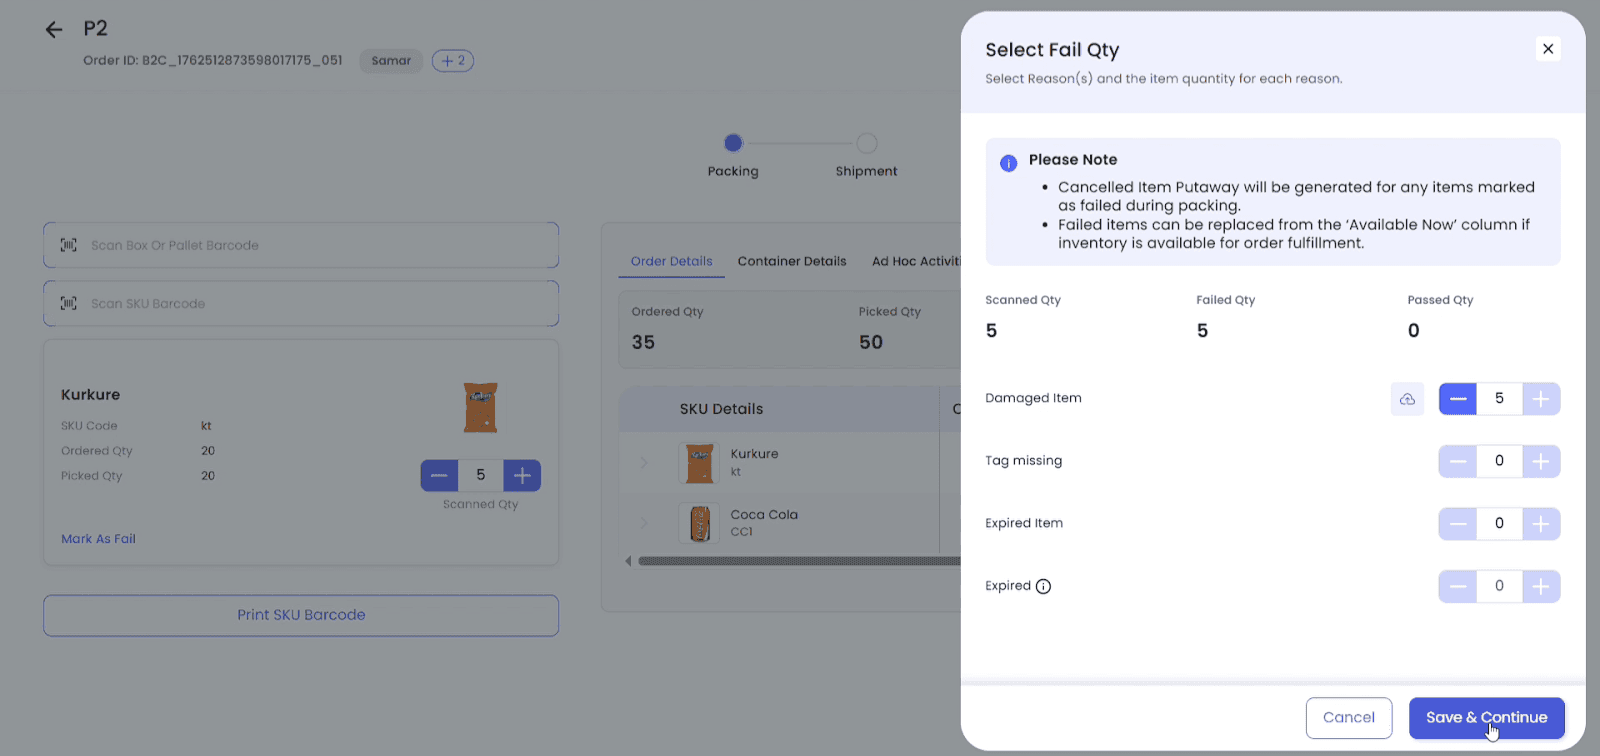Image resolution: width=1600 pixels, height=756 pixels.
Task: Click the info icon beside Expired
Action: pos(1043,587)
